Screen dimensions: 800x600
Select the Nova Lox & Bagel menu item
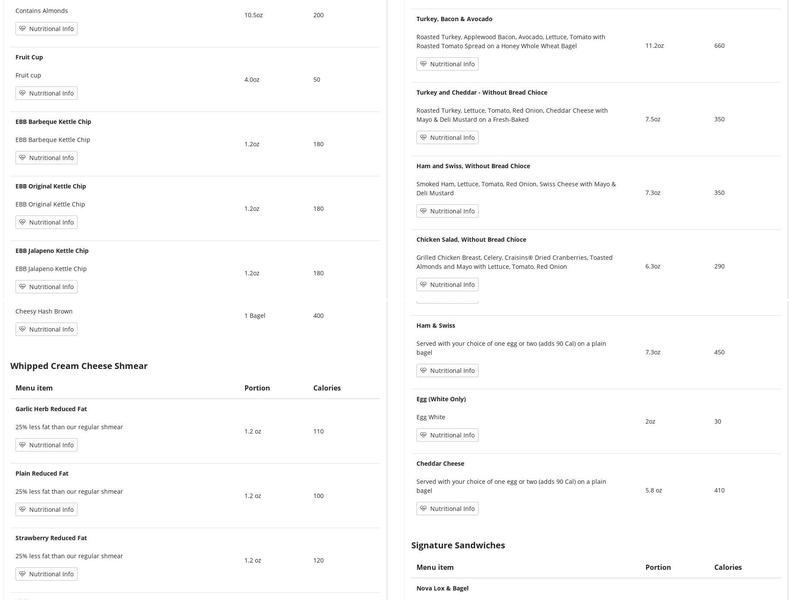pos(442,588)
